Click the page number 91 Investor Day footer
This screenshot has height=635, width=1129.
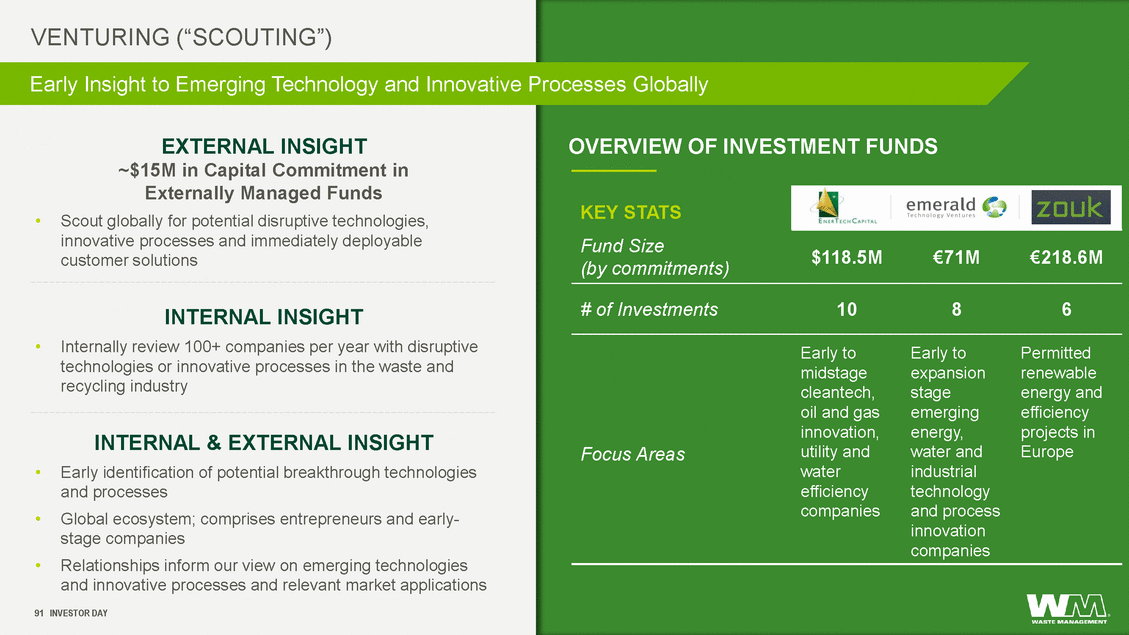(x=71, y=613)
